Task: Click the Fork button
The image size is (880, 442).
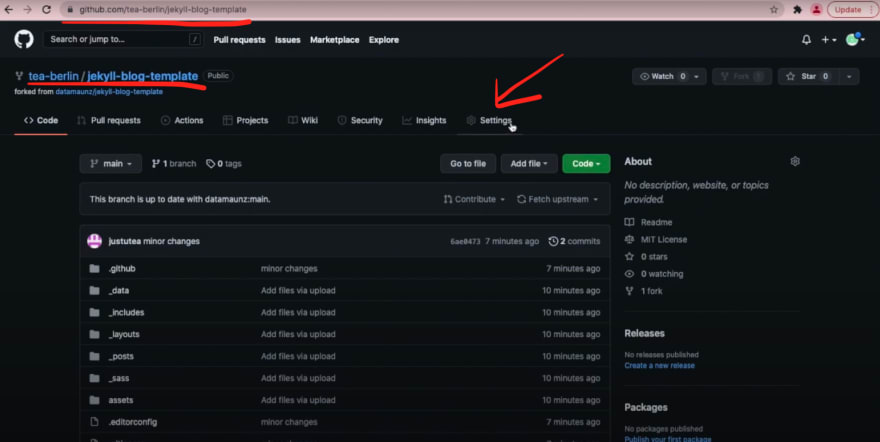Action: tap(742, 76)
